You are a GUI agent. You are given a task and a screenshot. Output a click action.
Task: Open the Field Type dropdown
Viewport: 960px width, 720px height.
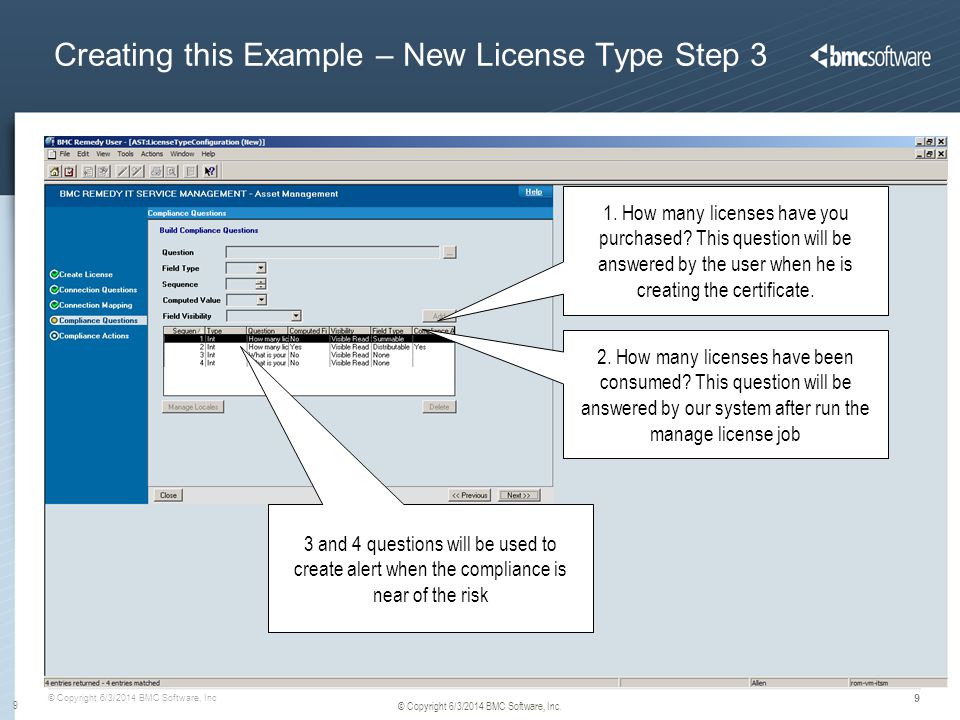pos(261,268)
